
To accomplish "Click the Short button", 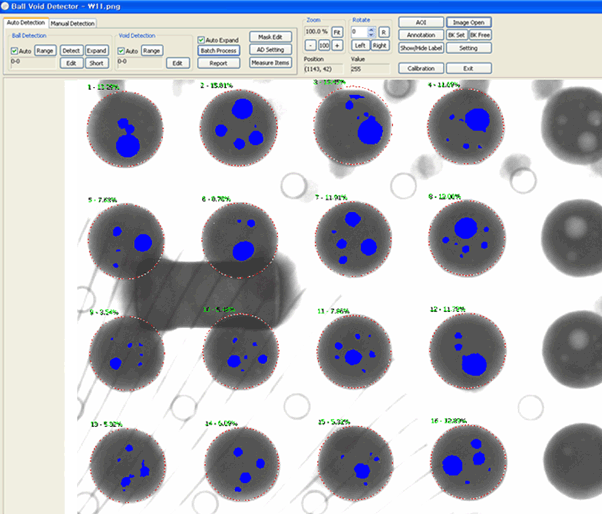I will click(x=96, y=63).
